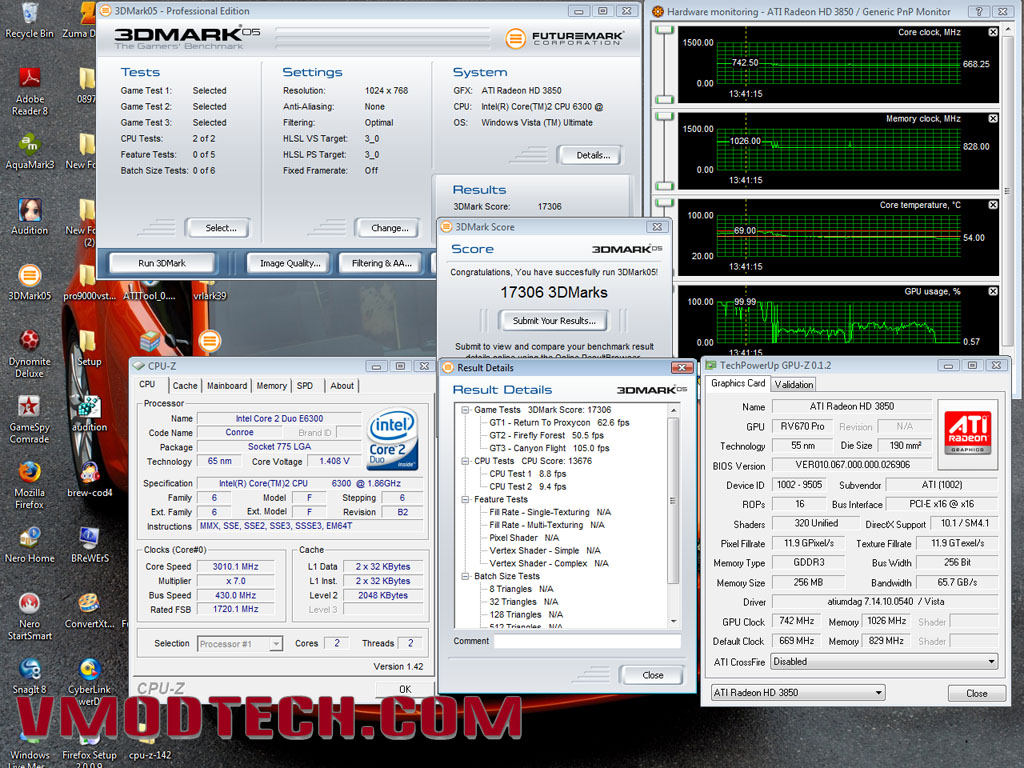Open GameSpy Comrade shortcut
This screenshot has height=768, width=1024.
[29, 420]
